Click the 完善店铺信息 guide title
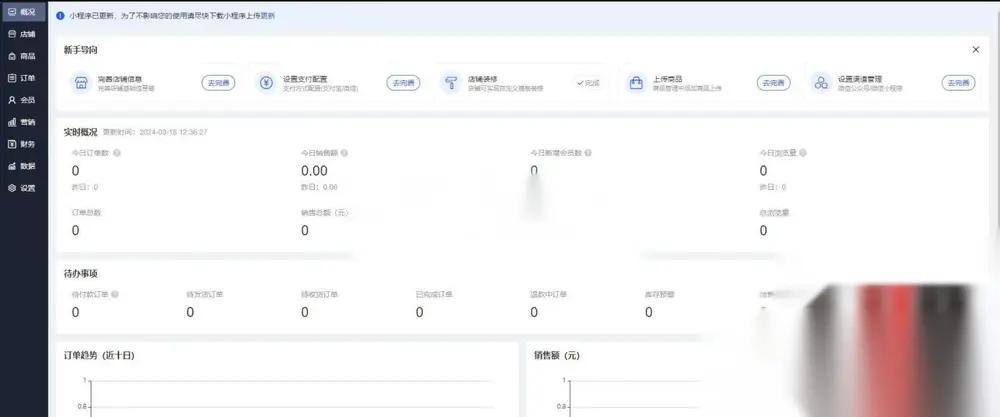This screenshot has height=417, width=1000. (x=120, y=79)
